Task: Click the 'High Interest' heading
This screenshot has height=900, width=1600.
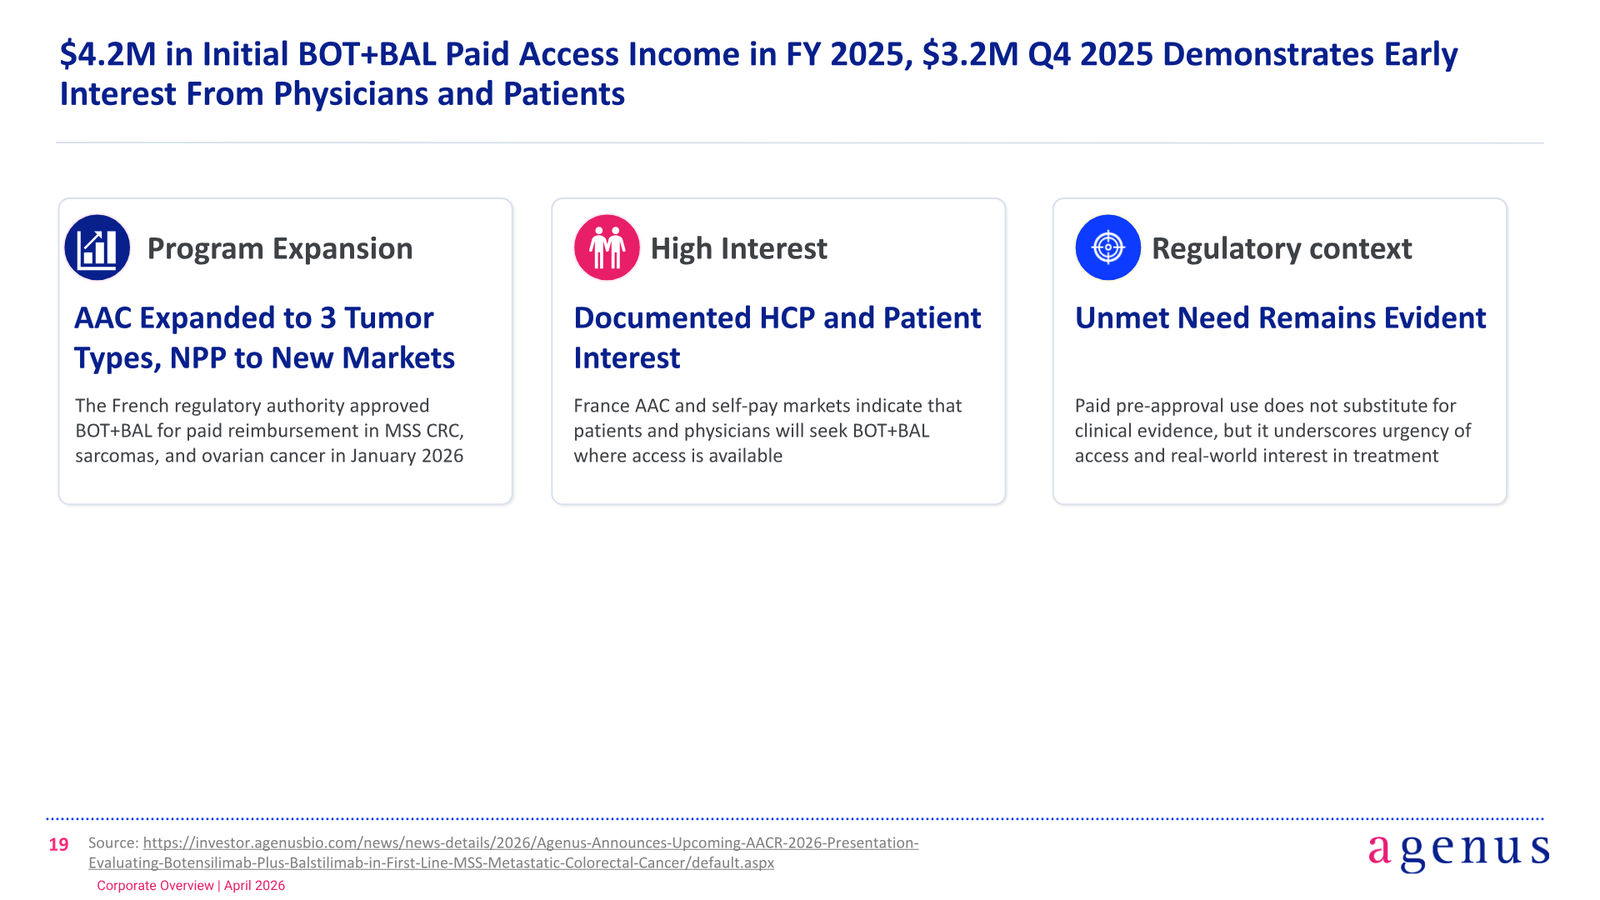Action: (739, 248)
